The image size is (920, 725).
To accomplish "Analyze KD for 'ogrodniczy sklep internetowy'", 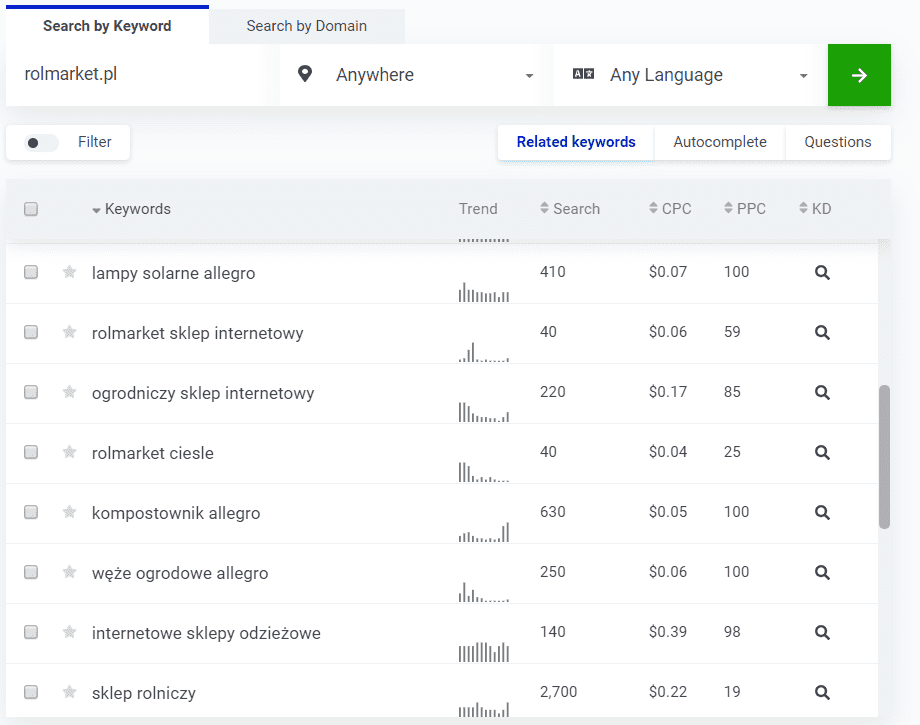I will click(822, 392).
